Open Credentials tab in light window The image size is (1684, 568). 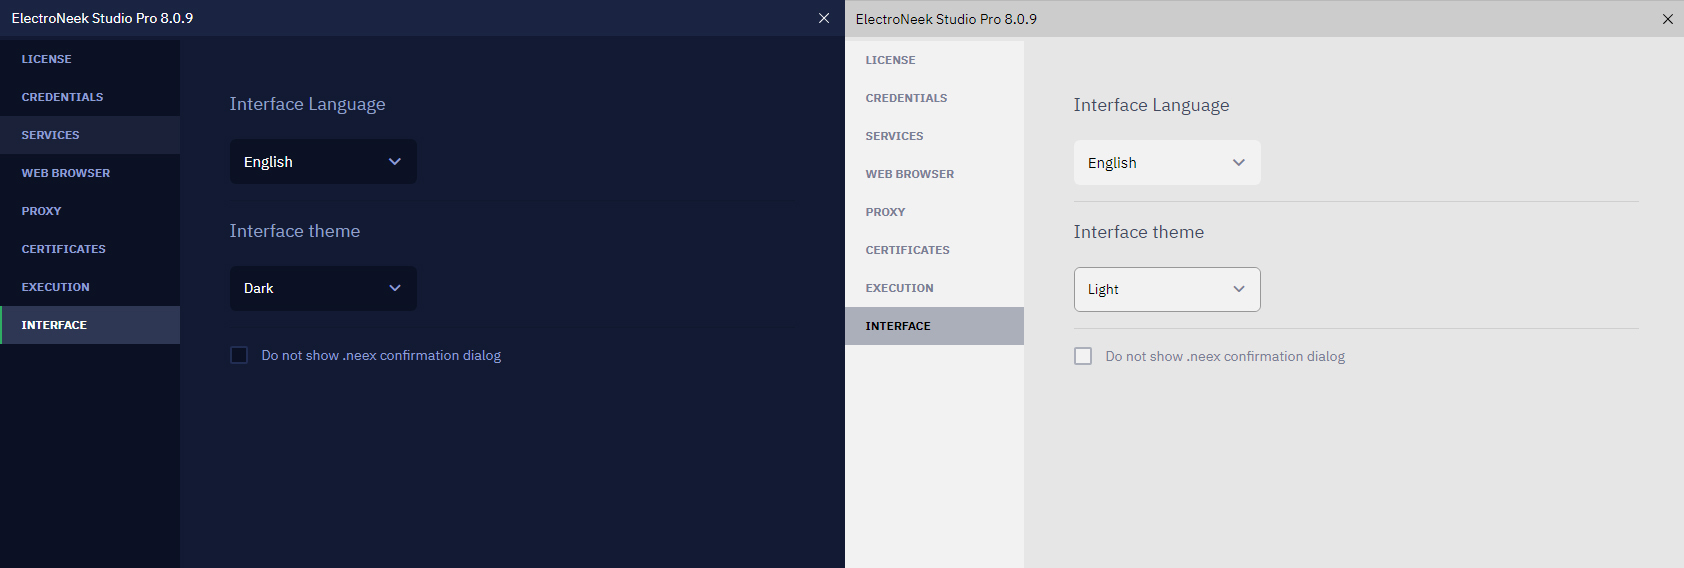(934, 98)
